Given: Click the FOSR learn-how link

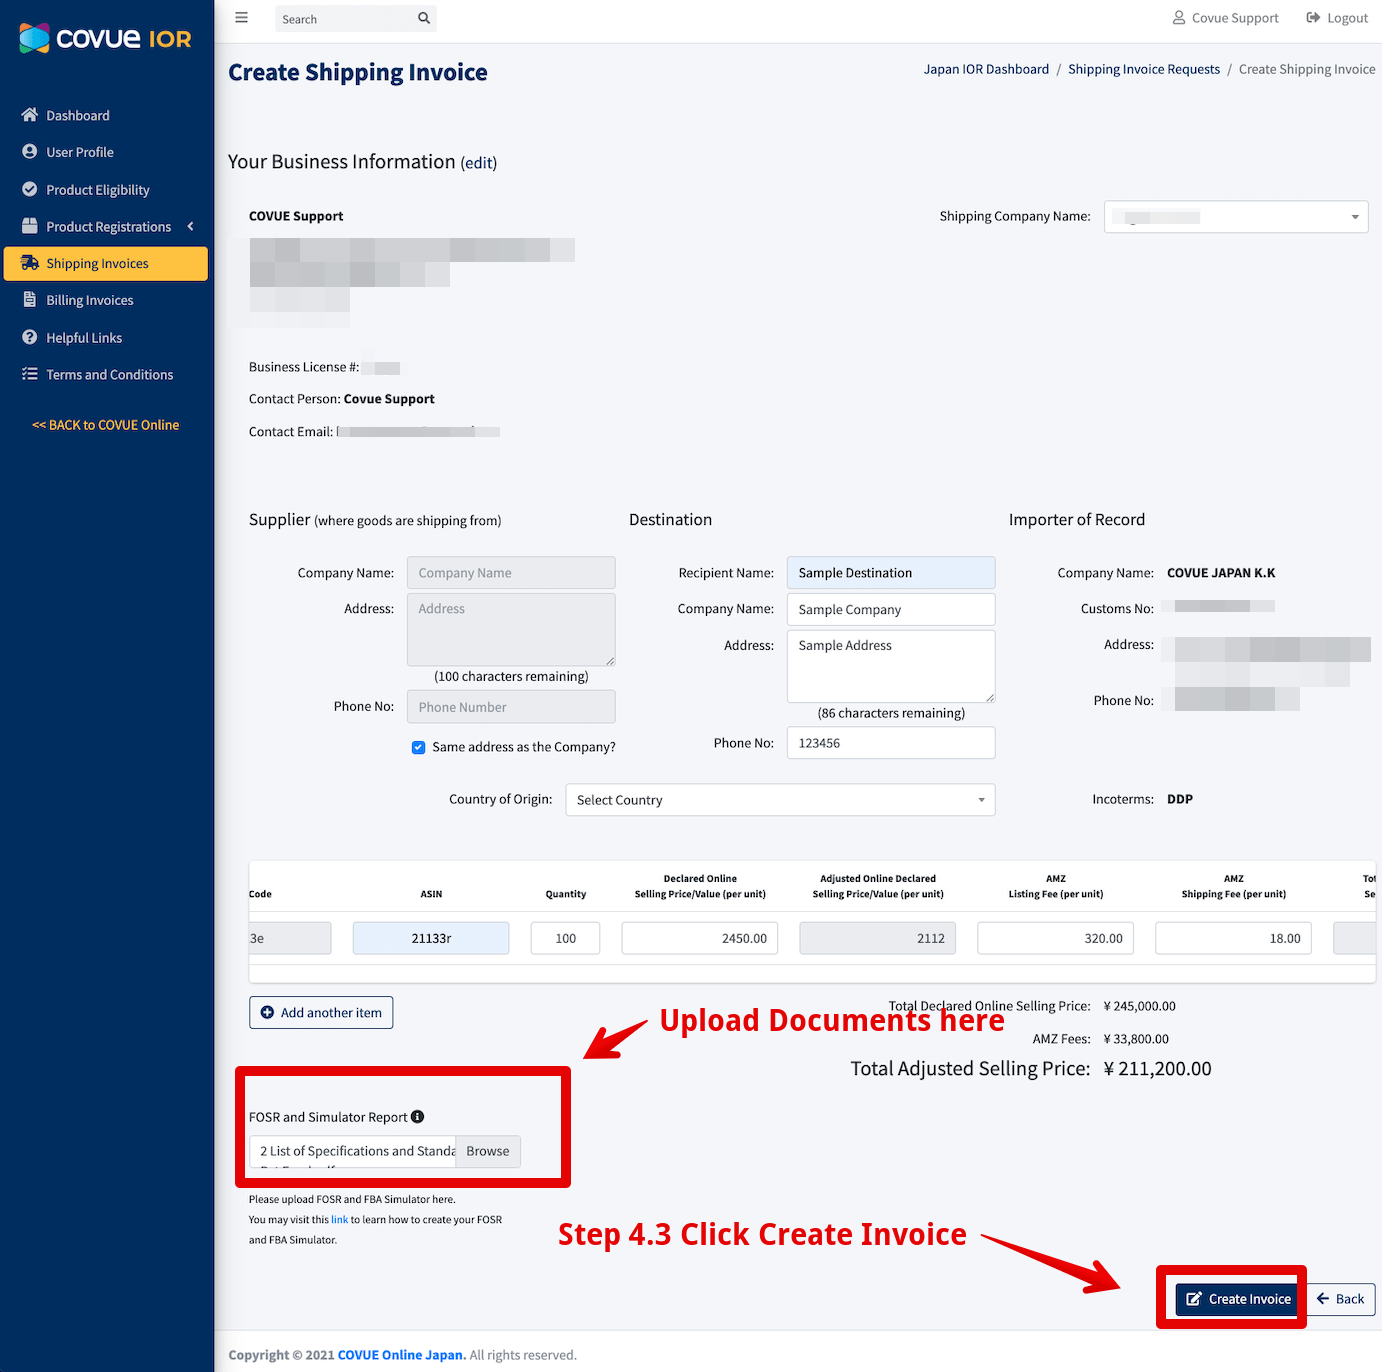Looking at the screenshot, I should point(340,1220).
